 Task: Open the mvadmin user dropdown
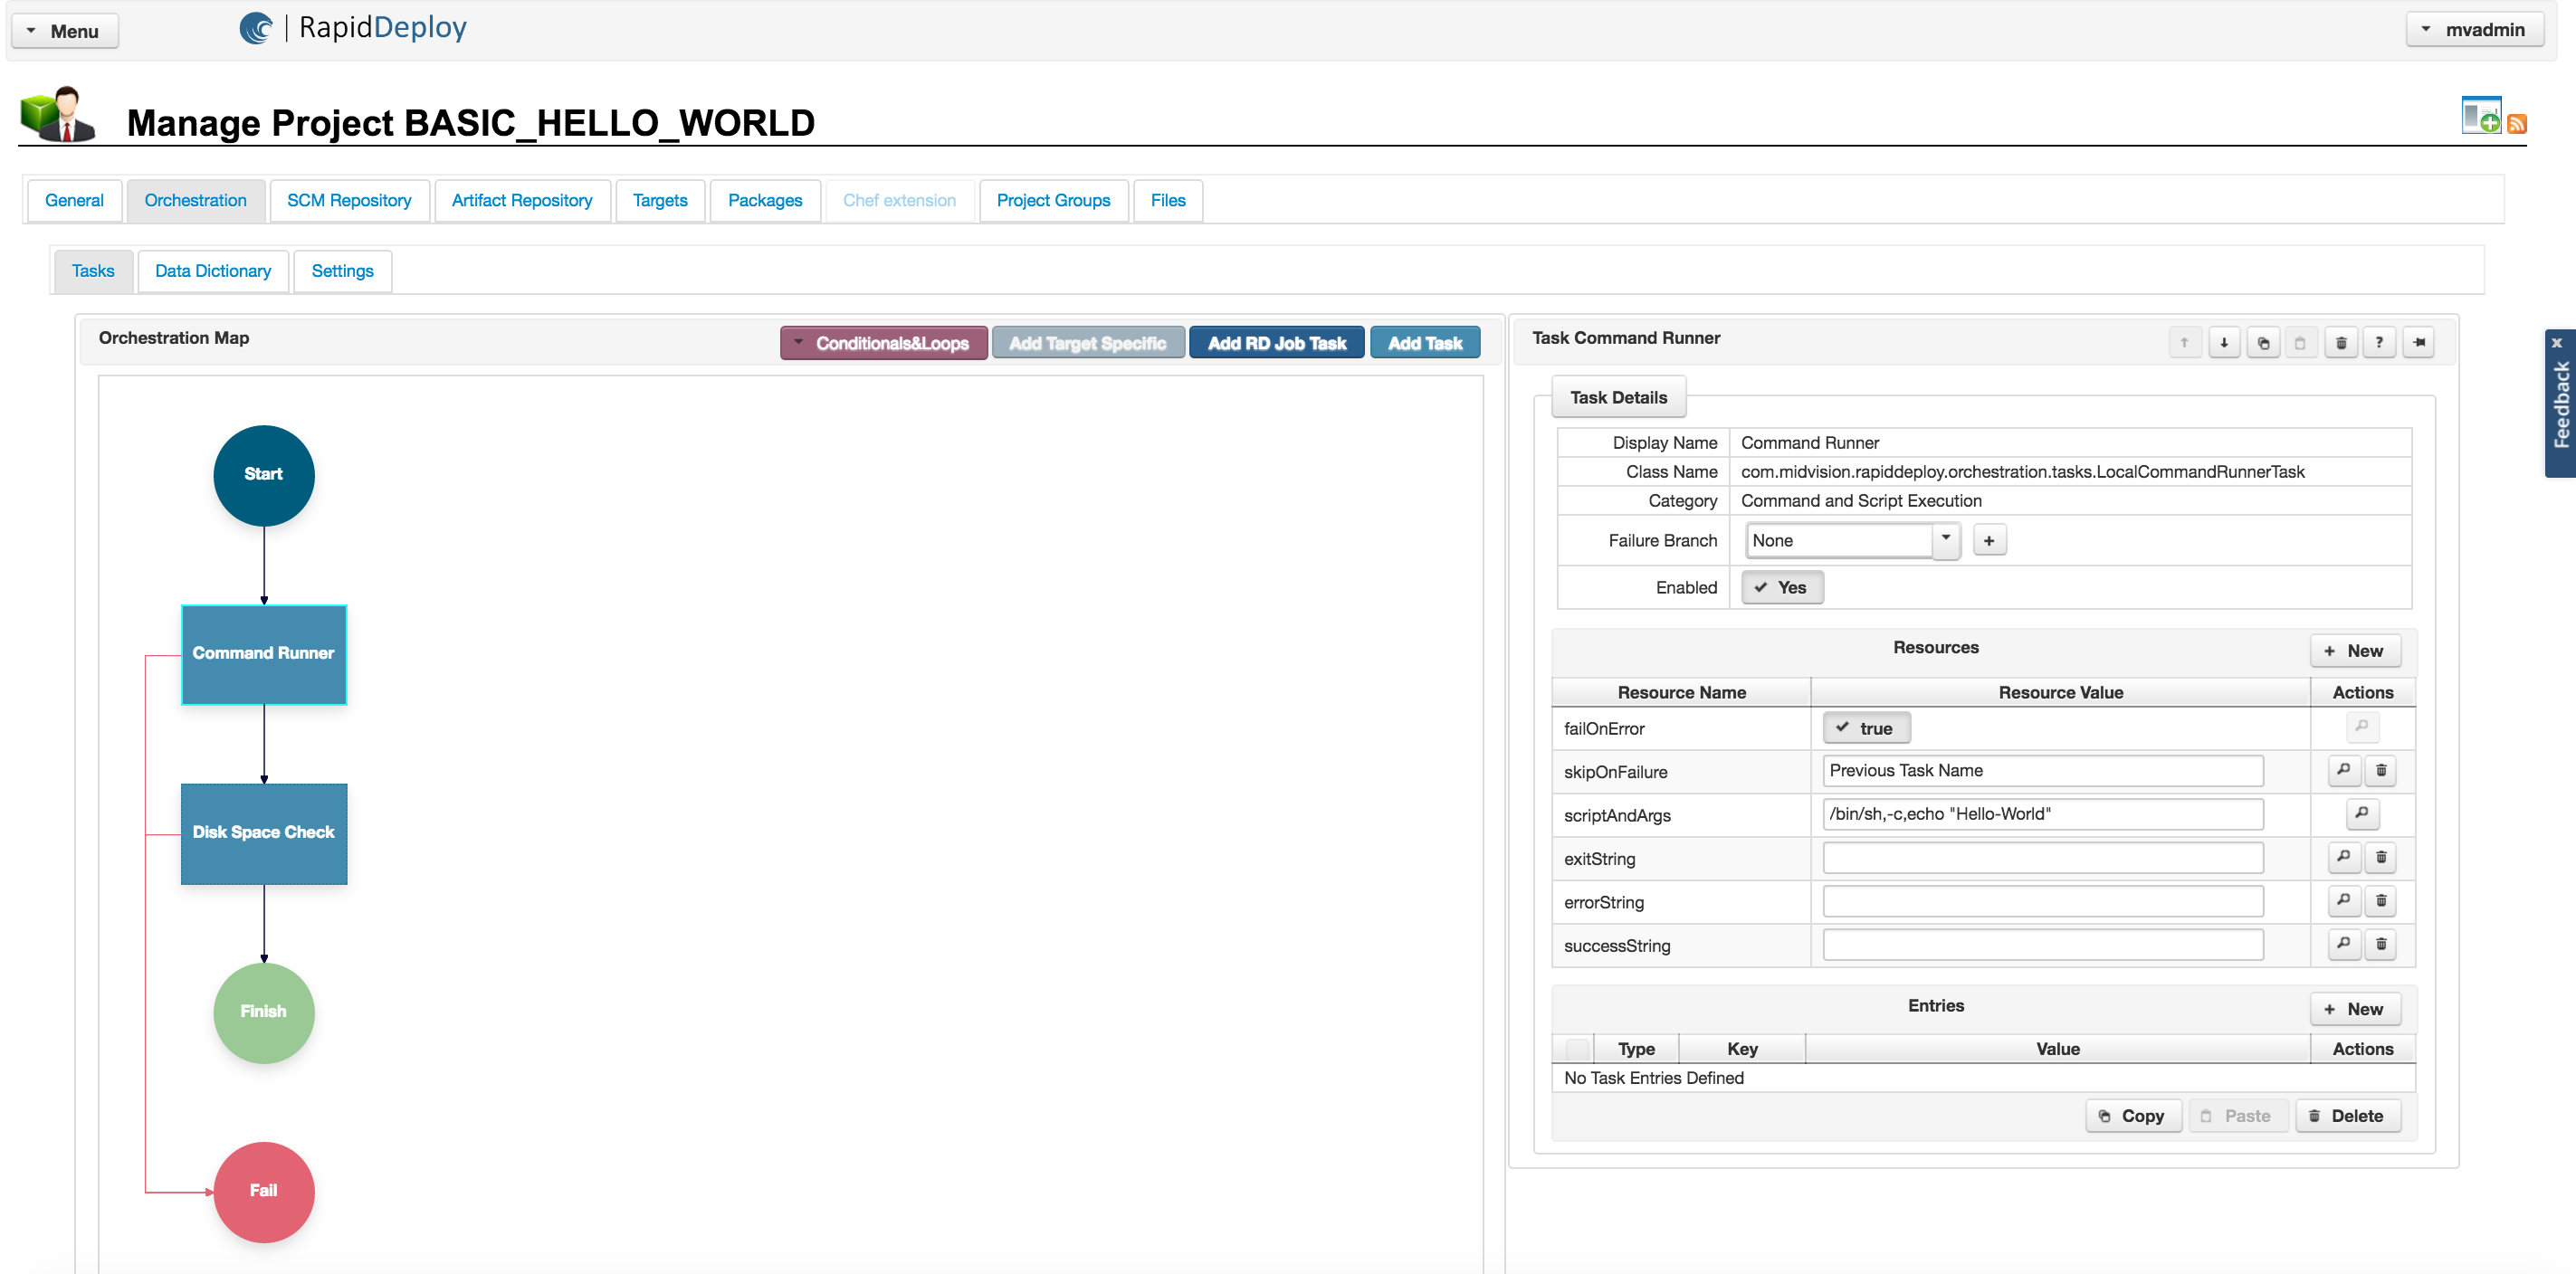(2474, 30)
